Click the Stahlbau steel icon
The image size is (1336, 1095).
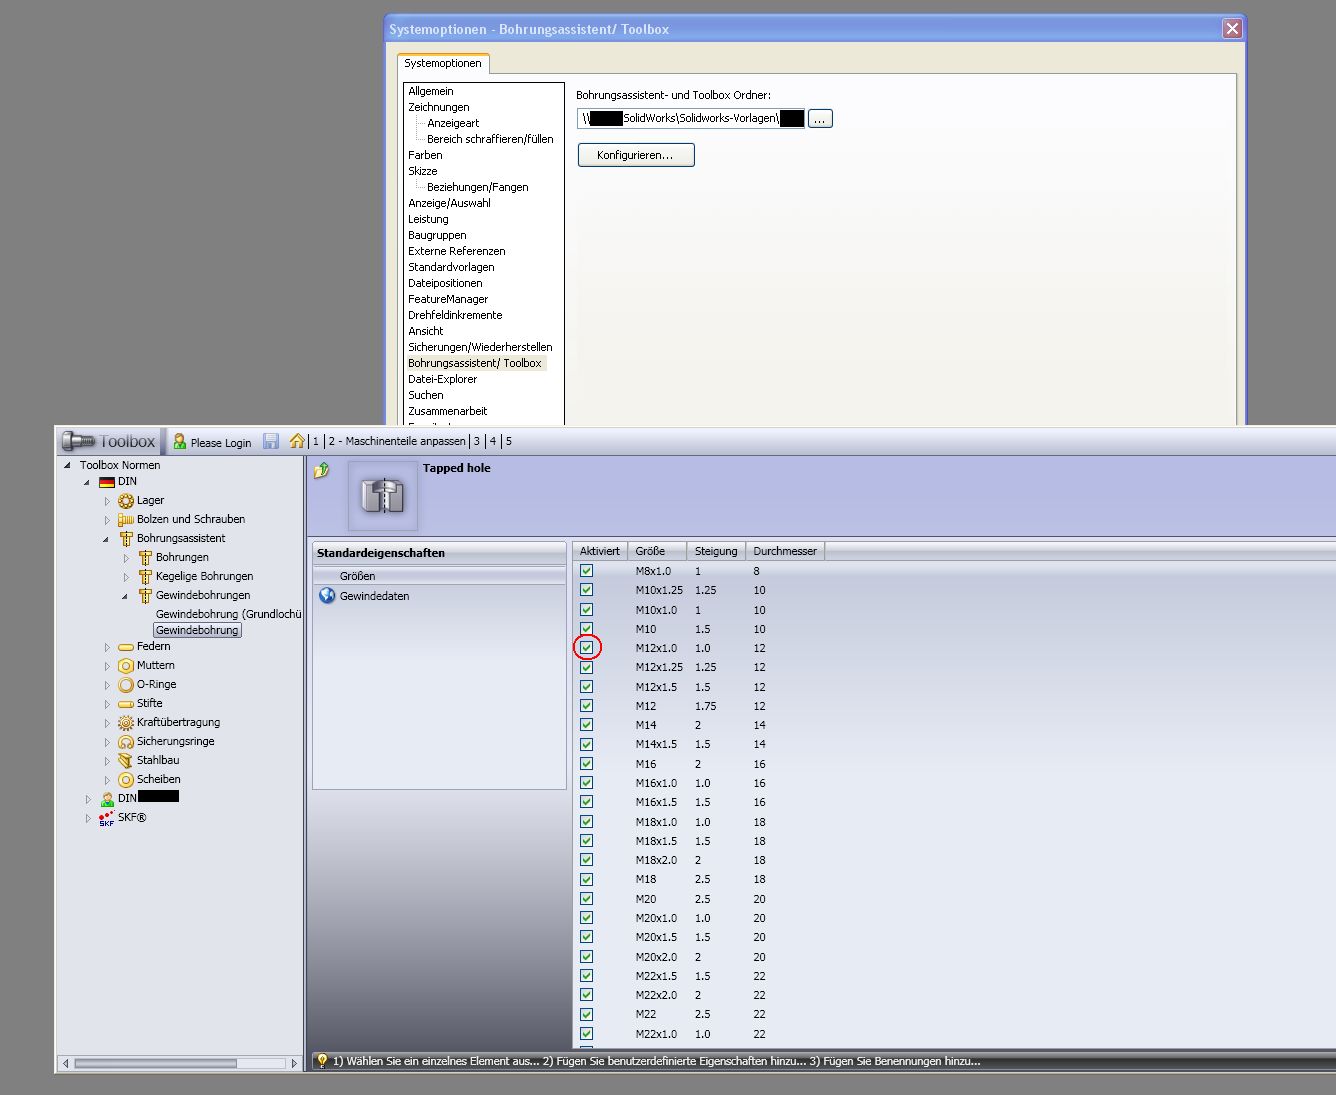pos(126,761)
